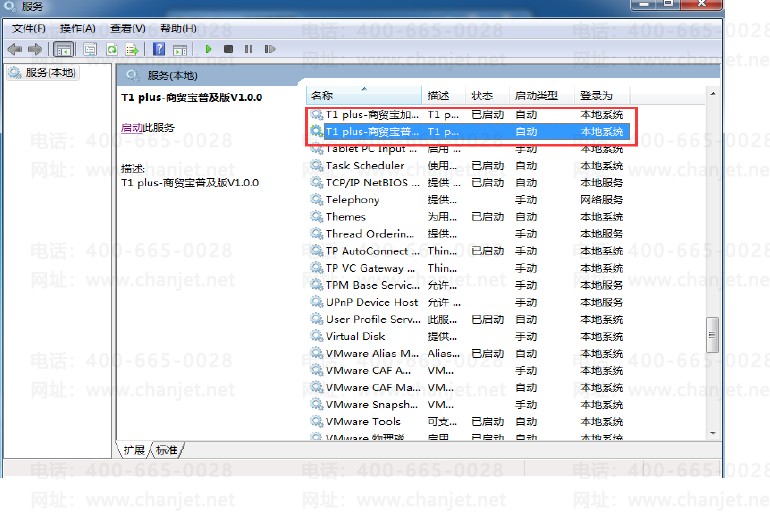This screenshot has width=770, height=528.
Task: Start the service with green play icon
Action: click(208, 49)
